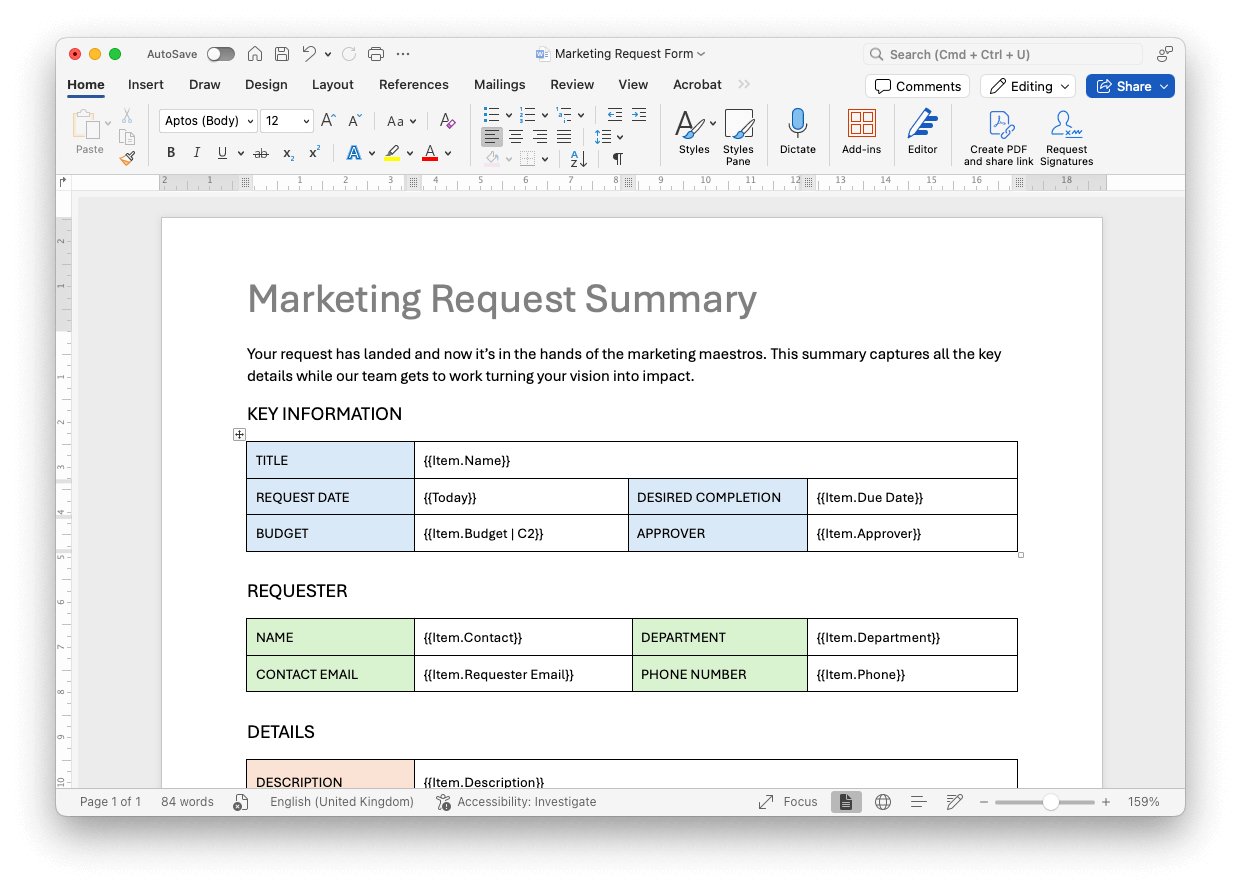The image size is (1241, 890).
Task: Click the 84 words count
Action: click(x=187, y=802)
